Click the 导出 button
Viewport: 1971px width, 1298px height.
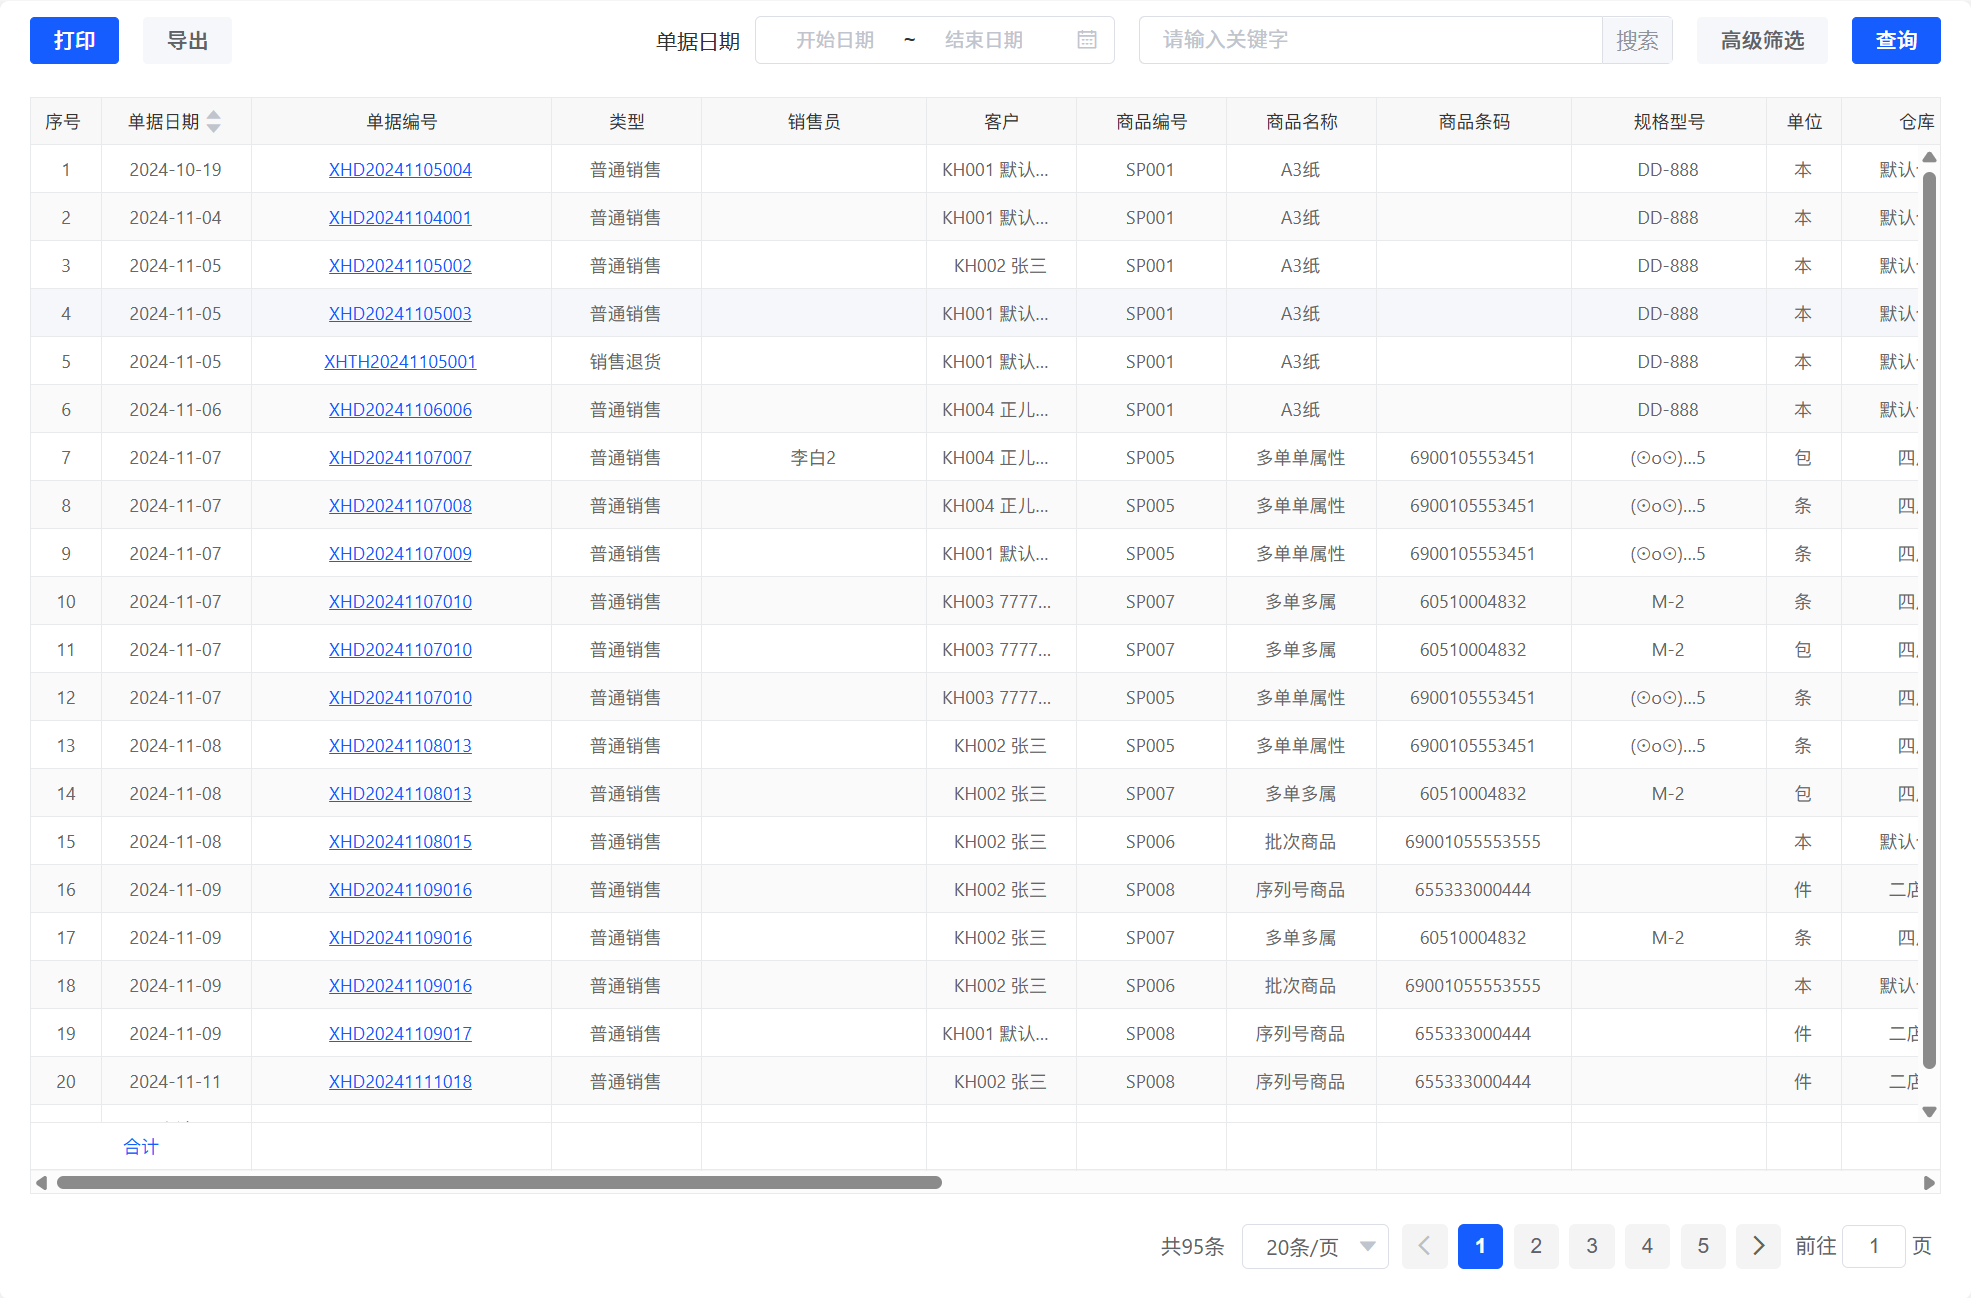coord(187,40)
